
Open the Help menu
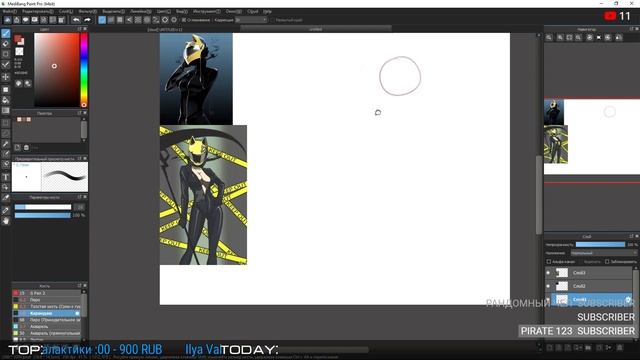click(267, 11)
